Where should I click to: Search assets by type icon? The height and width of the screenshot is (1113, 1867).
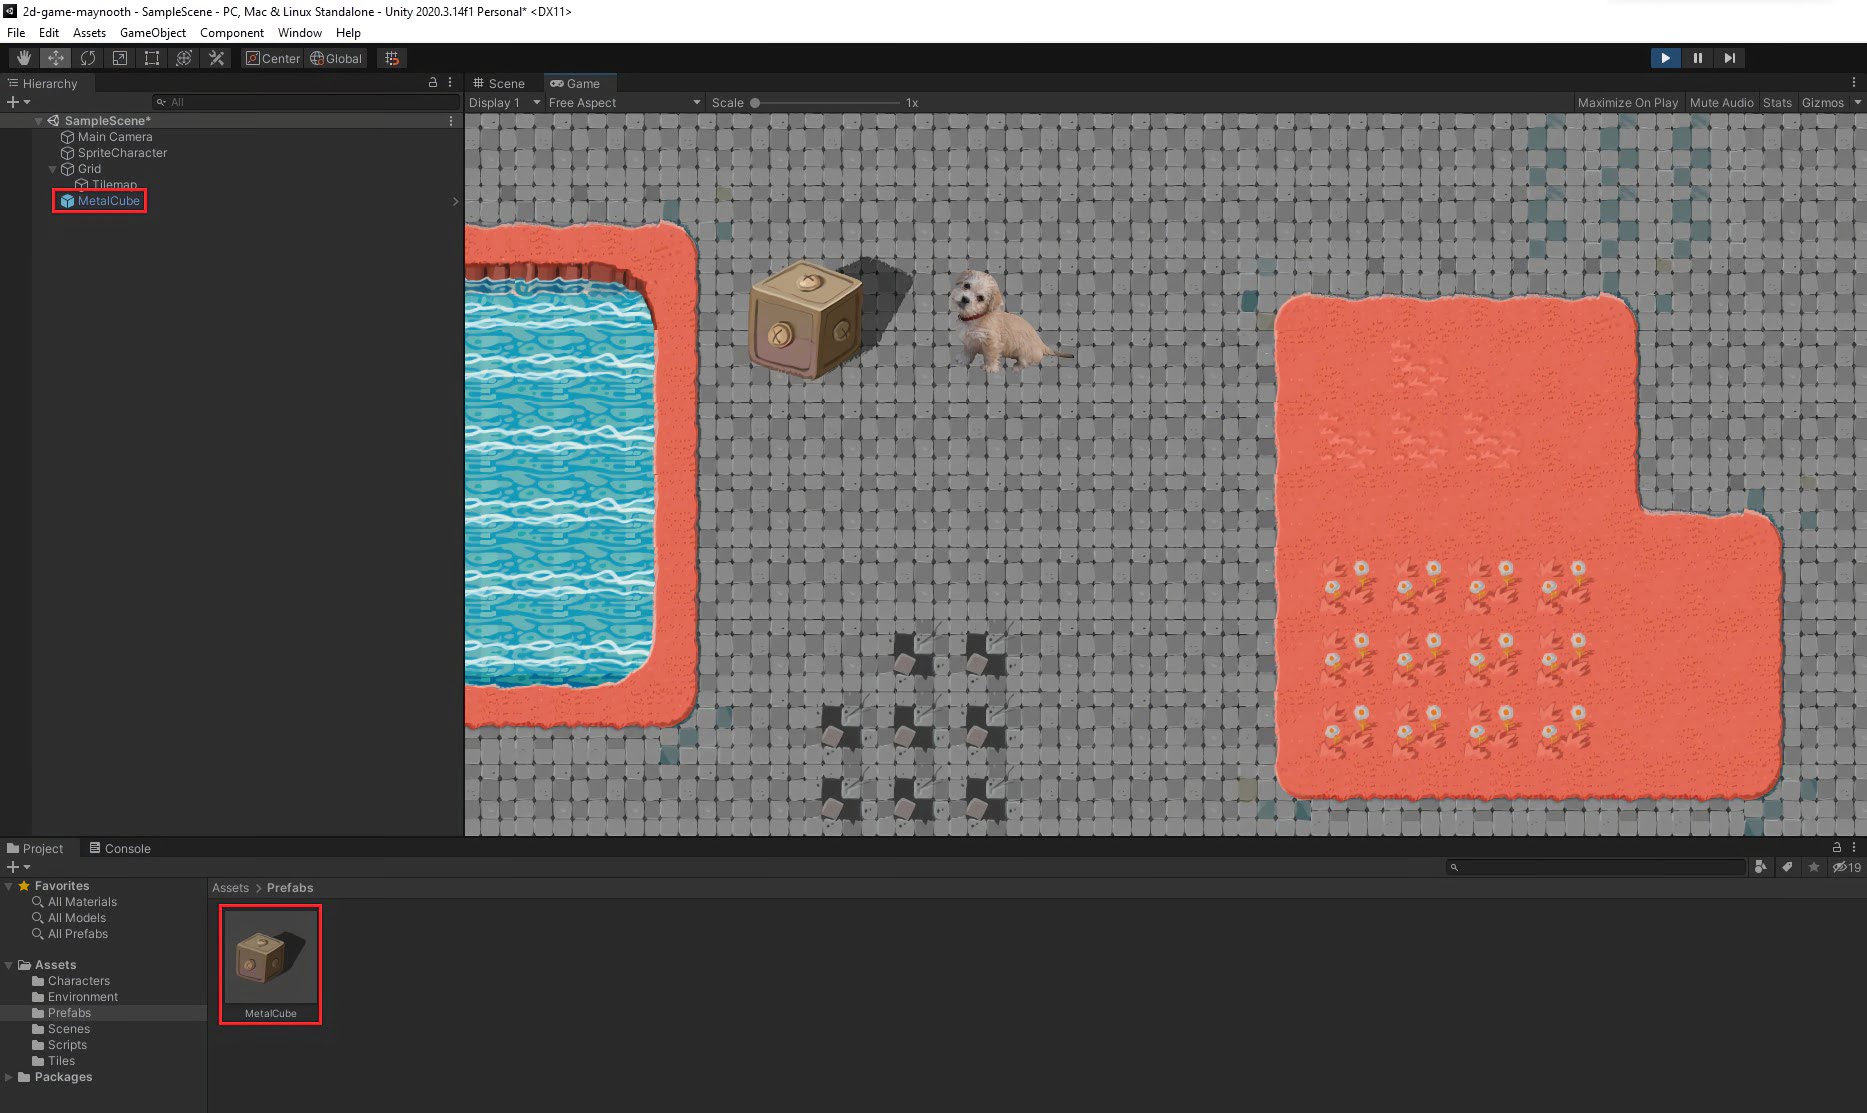click(1761, 867)
